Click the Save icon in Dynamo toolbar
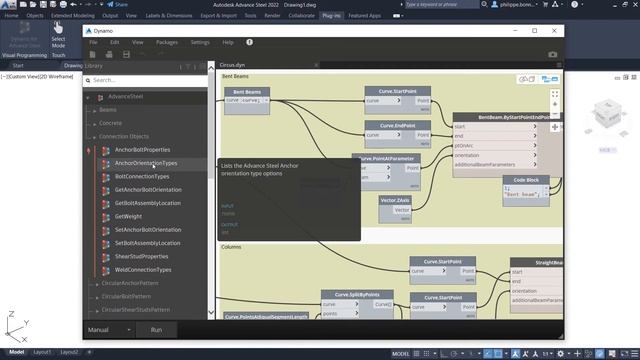The image size is (640, 360). [126, 54]
